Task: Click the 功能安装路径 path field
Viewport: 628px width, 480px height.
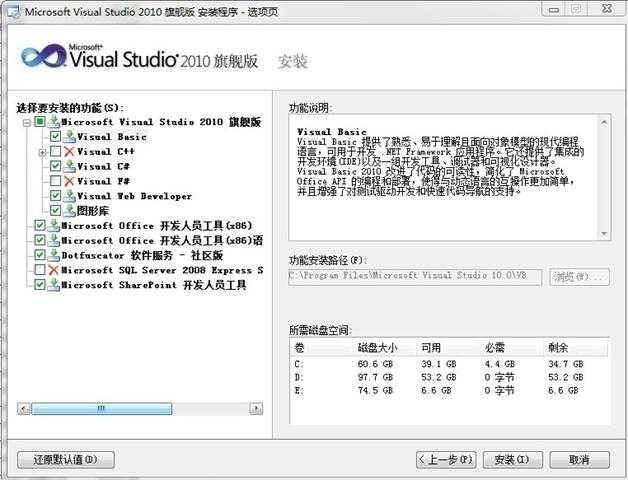Action: 415,276
